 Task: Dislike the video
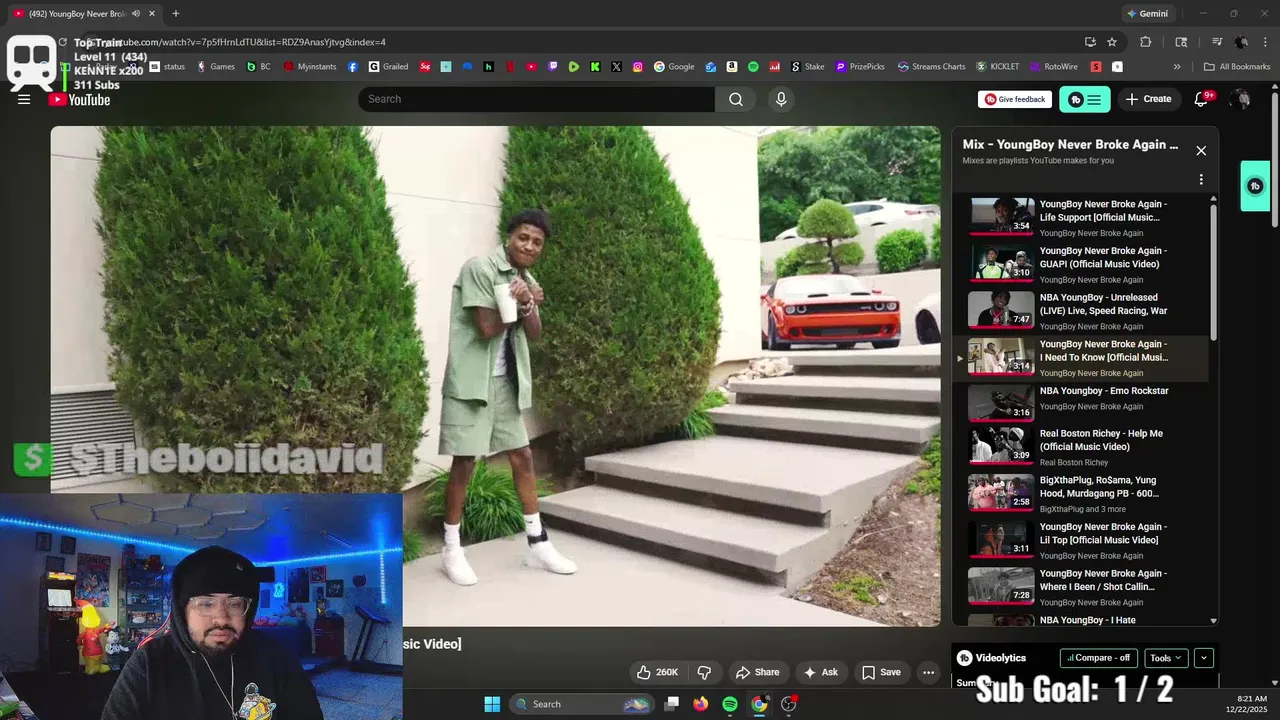click(704, 672)
